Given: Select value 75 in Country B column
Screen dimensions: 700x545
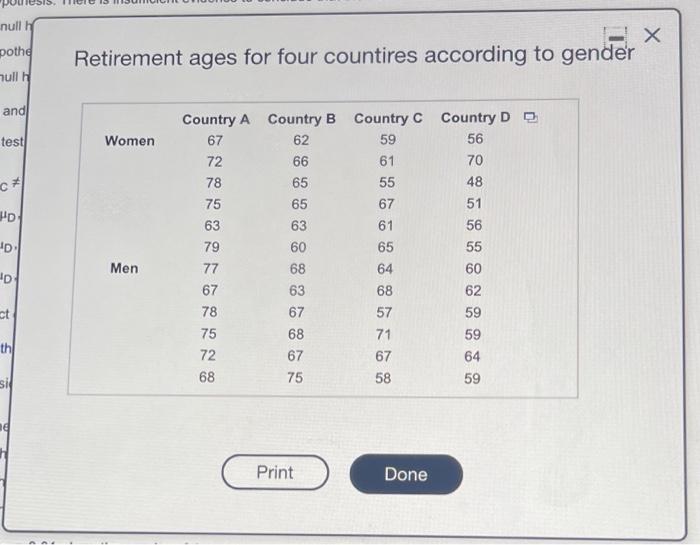Looking at the screenshot, I should point(295,378).
